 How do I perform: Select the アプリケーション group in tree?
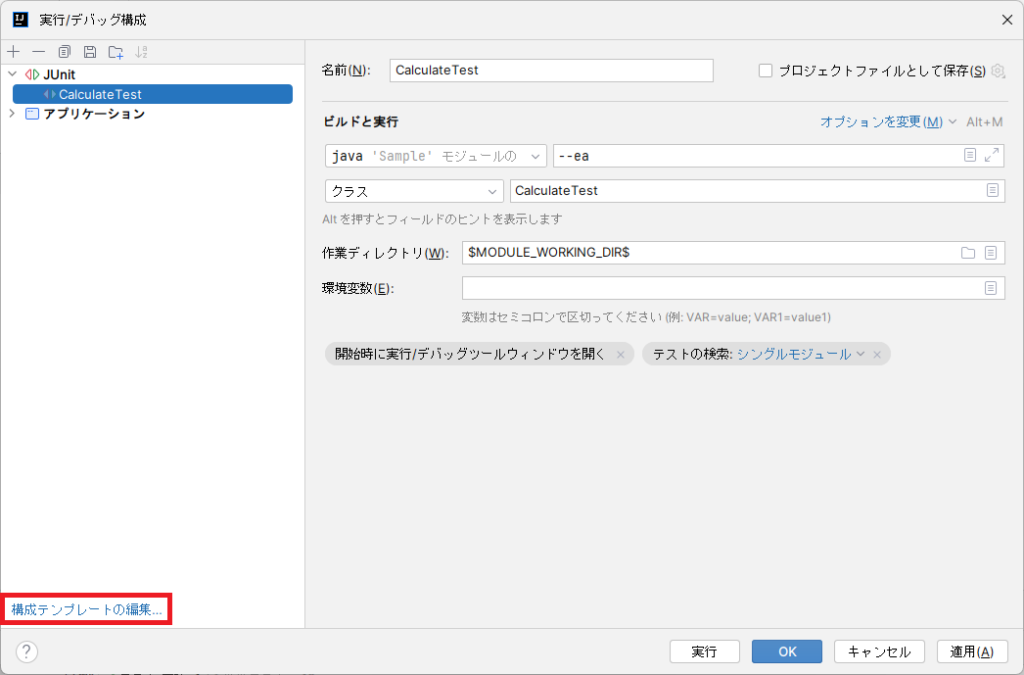pyautogui.click(x=94, y=114)
